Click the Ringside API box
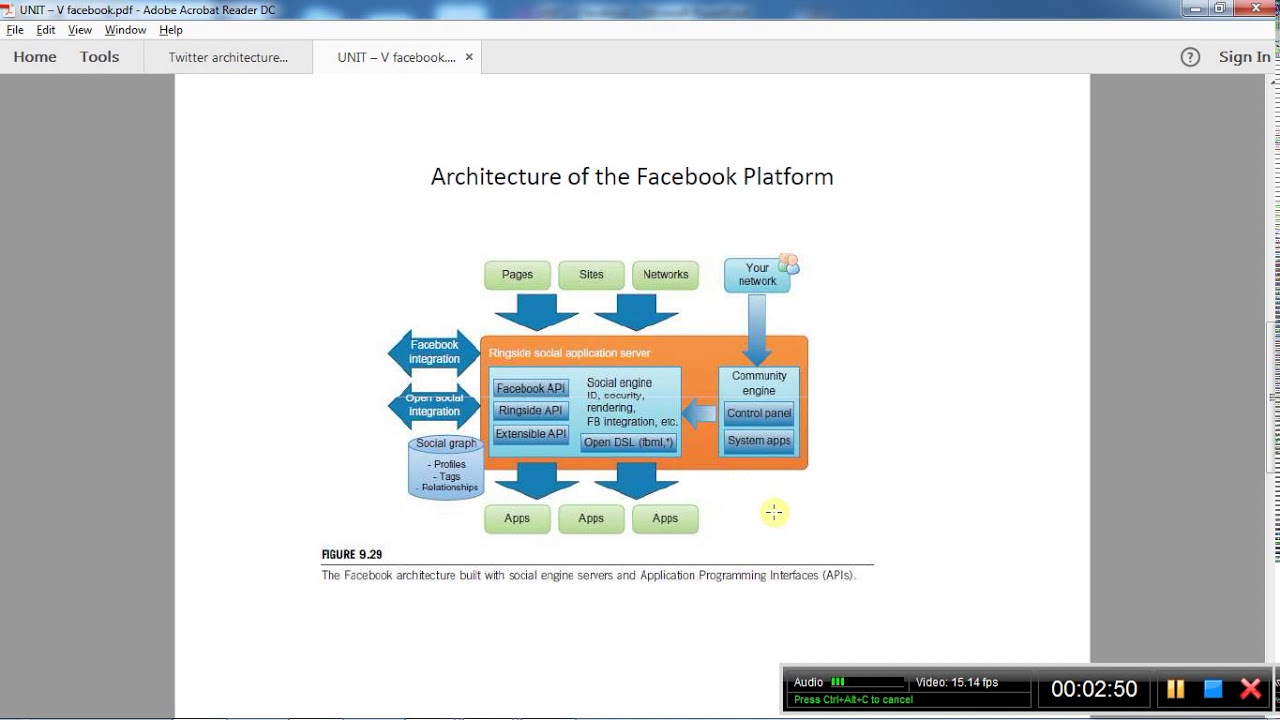Viewport: 1280px width, 720px height. (x=530, y=411)
